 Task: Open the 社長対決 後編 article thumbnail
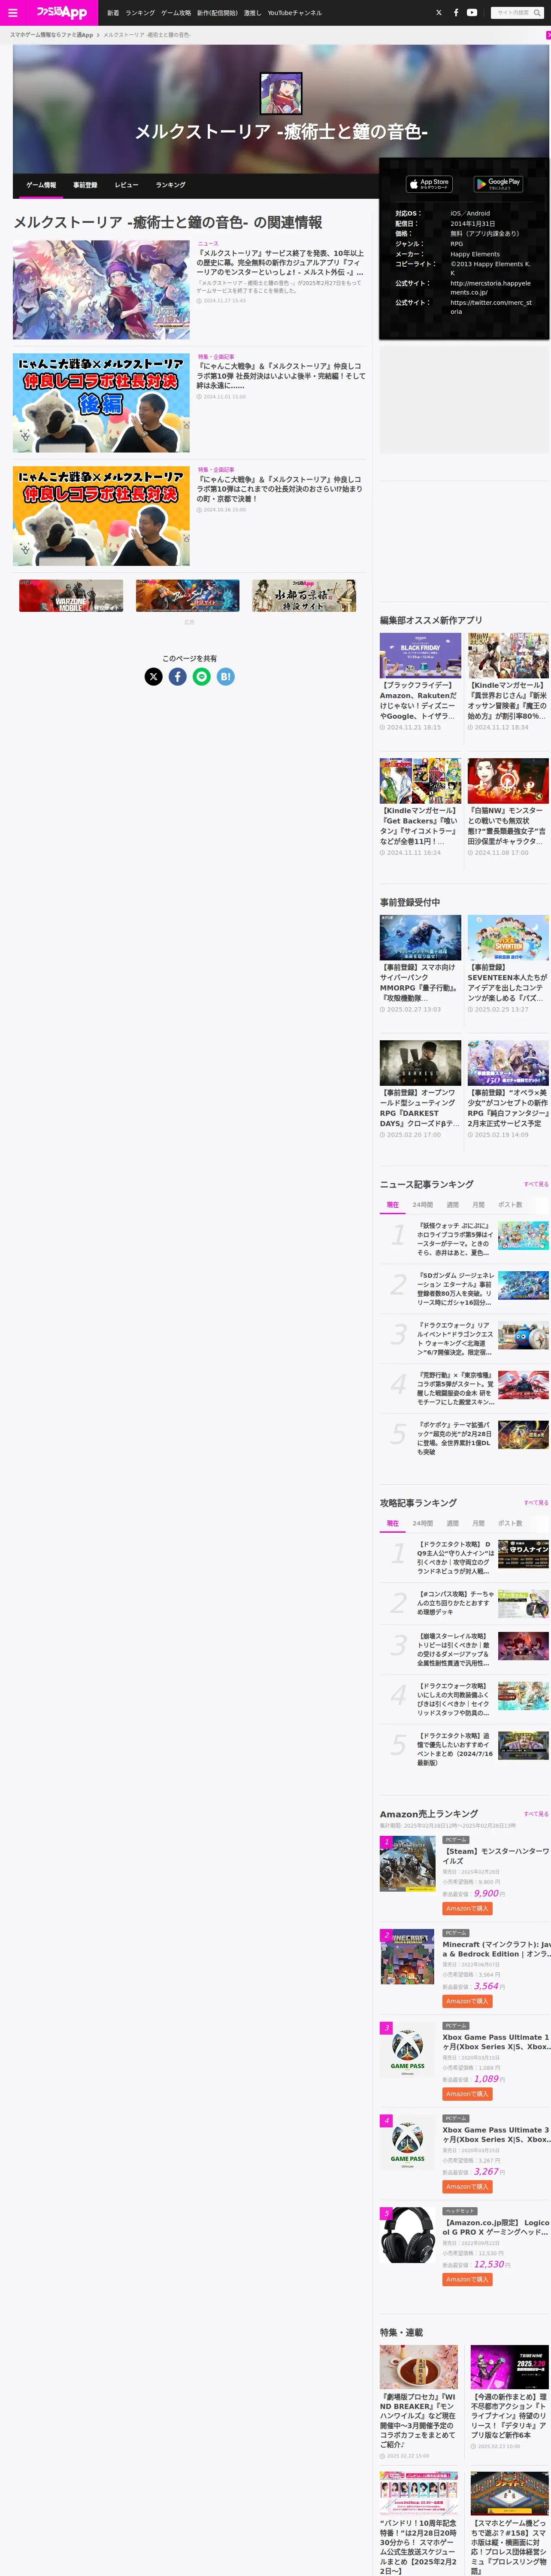[101, 403]
